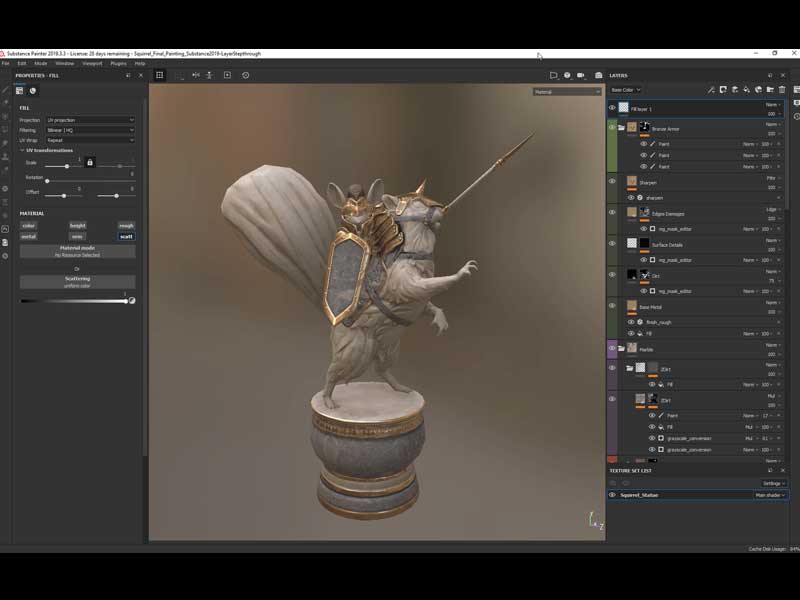Click the add effect wand icon in Layers
800x600 pixels.
(711, 89)
